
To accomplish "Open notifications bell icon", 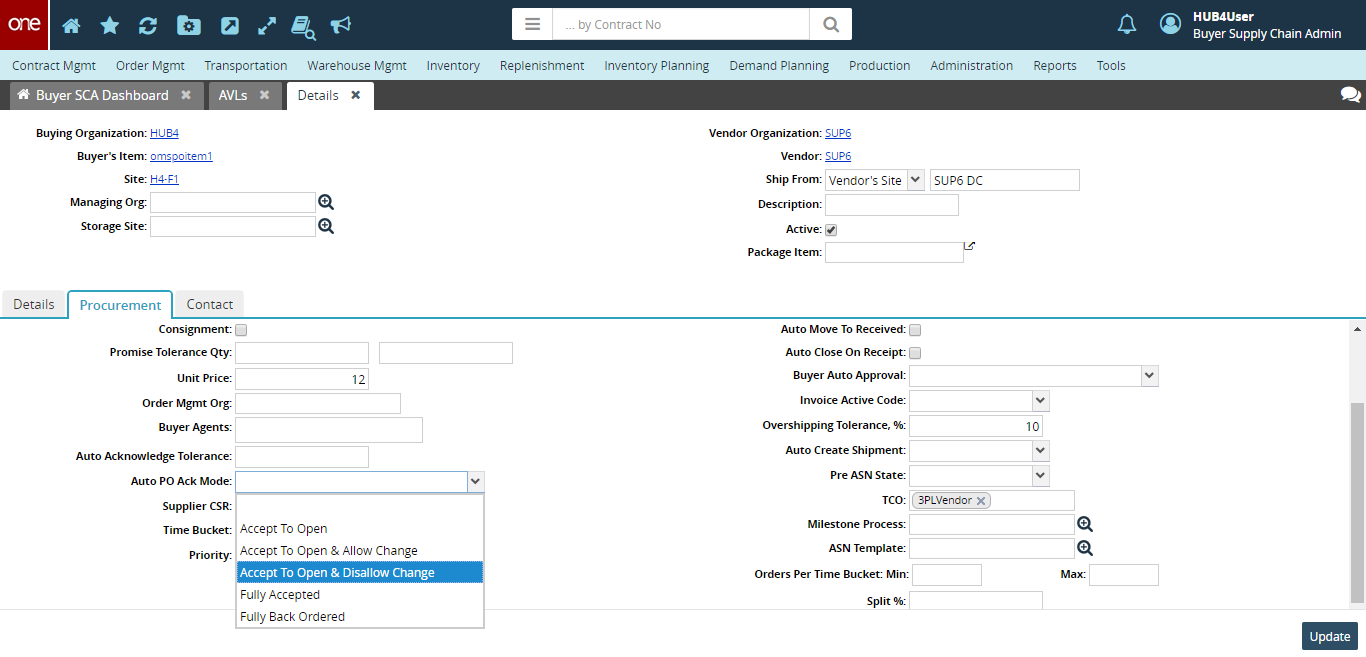I will (1127, 25).
